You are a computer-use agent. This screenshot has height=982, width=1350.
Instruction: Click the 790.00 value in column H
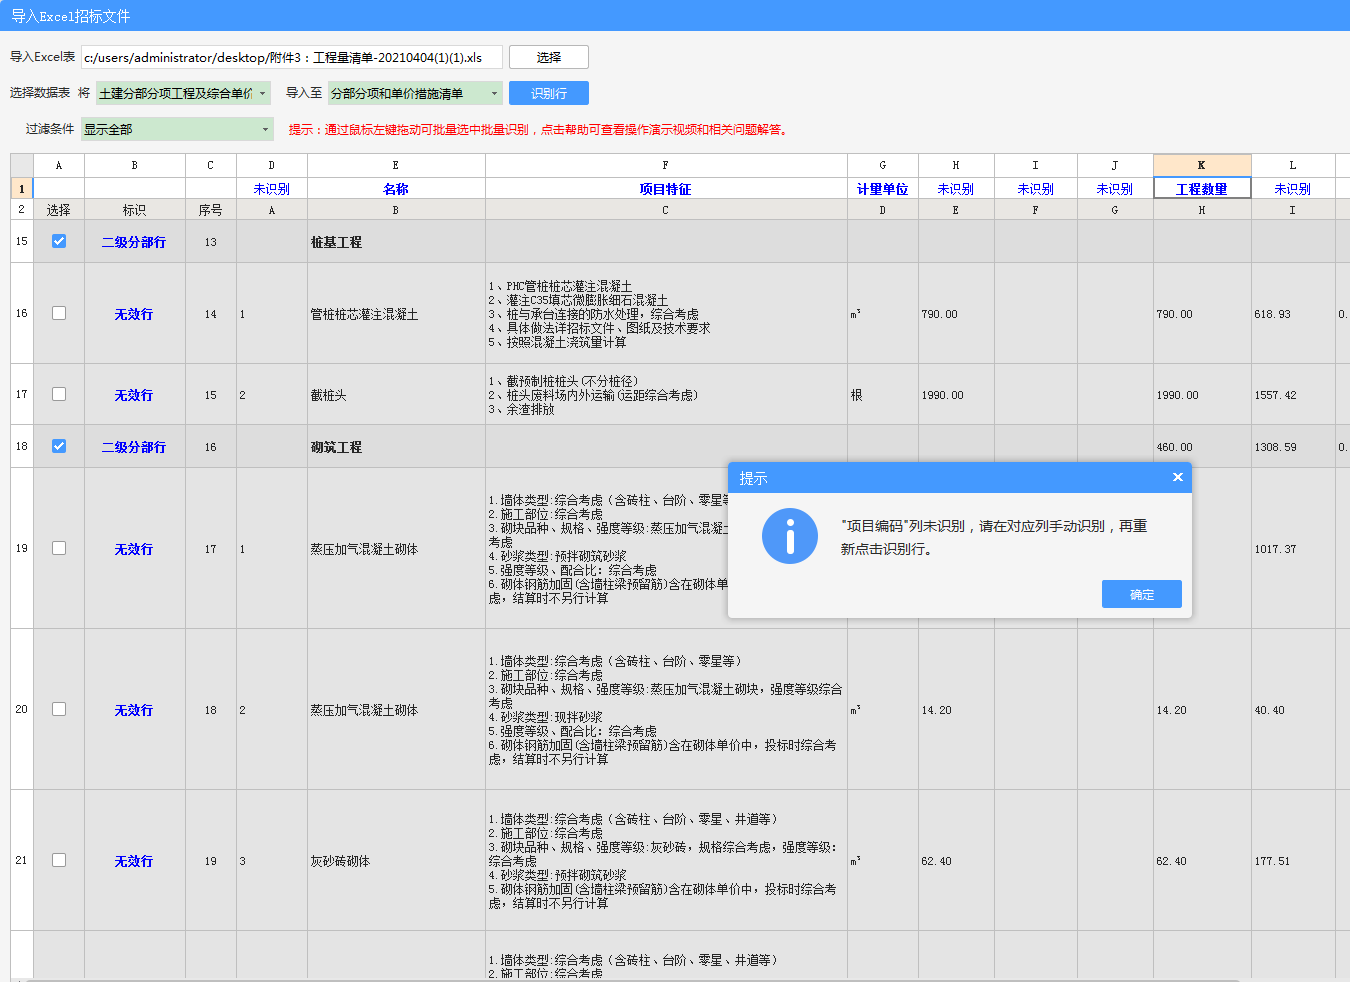[940, 314]
